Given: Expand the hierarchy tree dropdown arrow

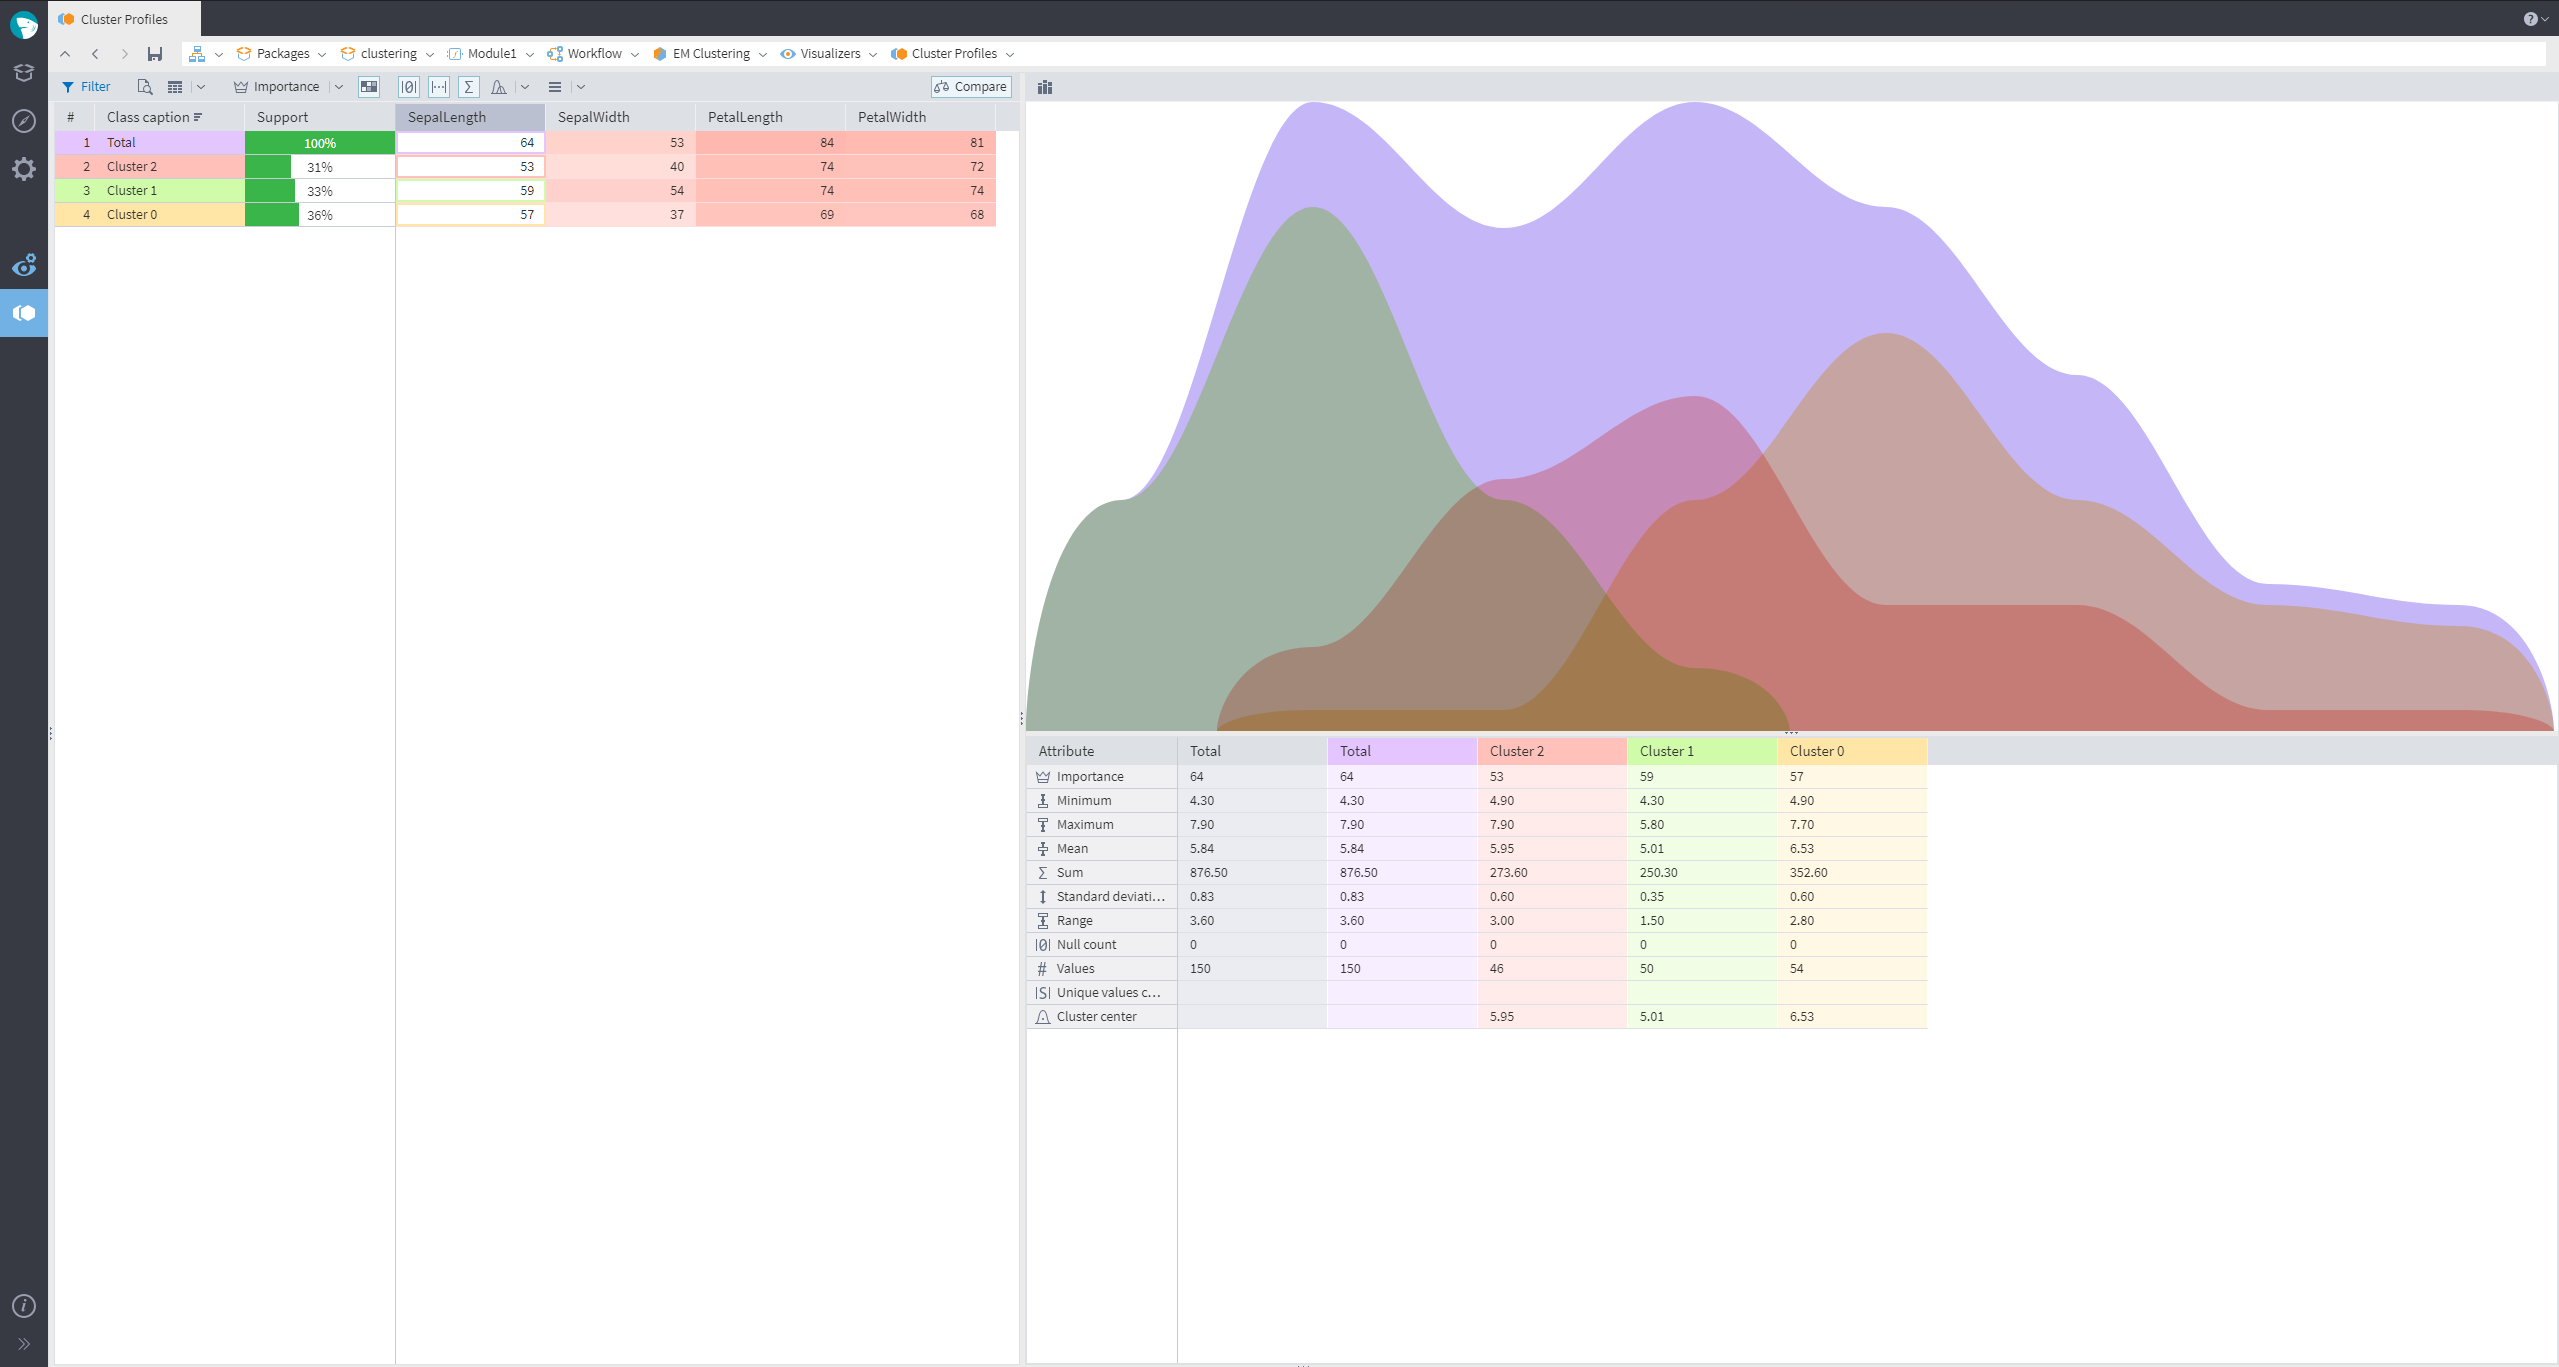Looking at the screenshot, I should click(219, 55).
